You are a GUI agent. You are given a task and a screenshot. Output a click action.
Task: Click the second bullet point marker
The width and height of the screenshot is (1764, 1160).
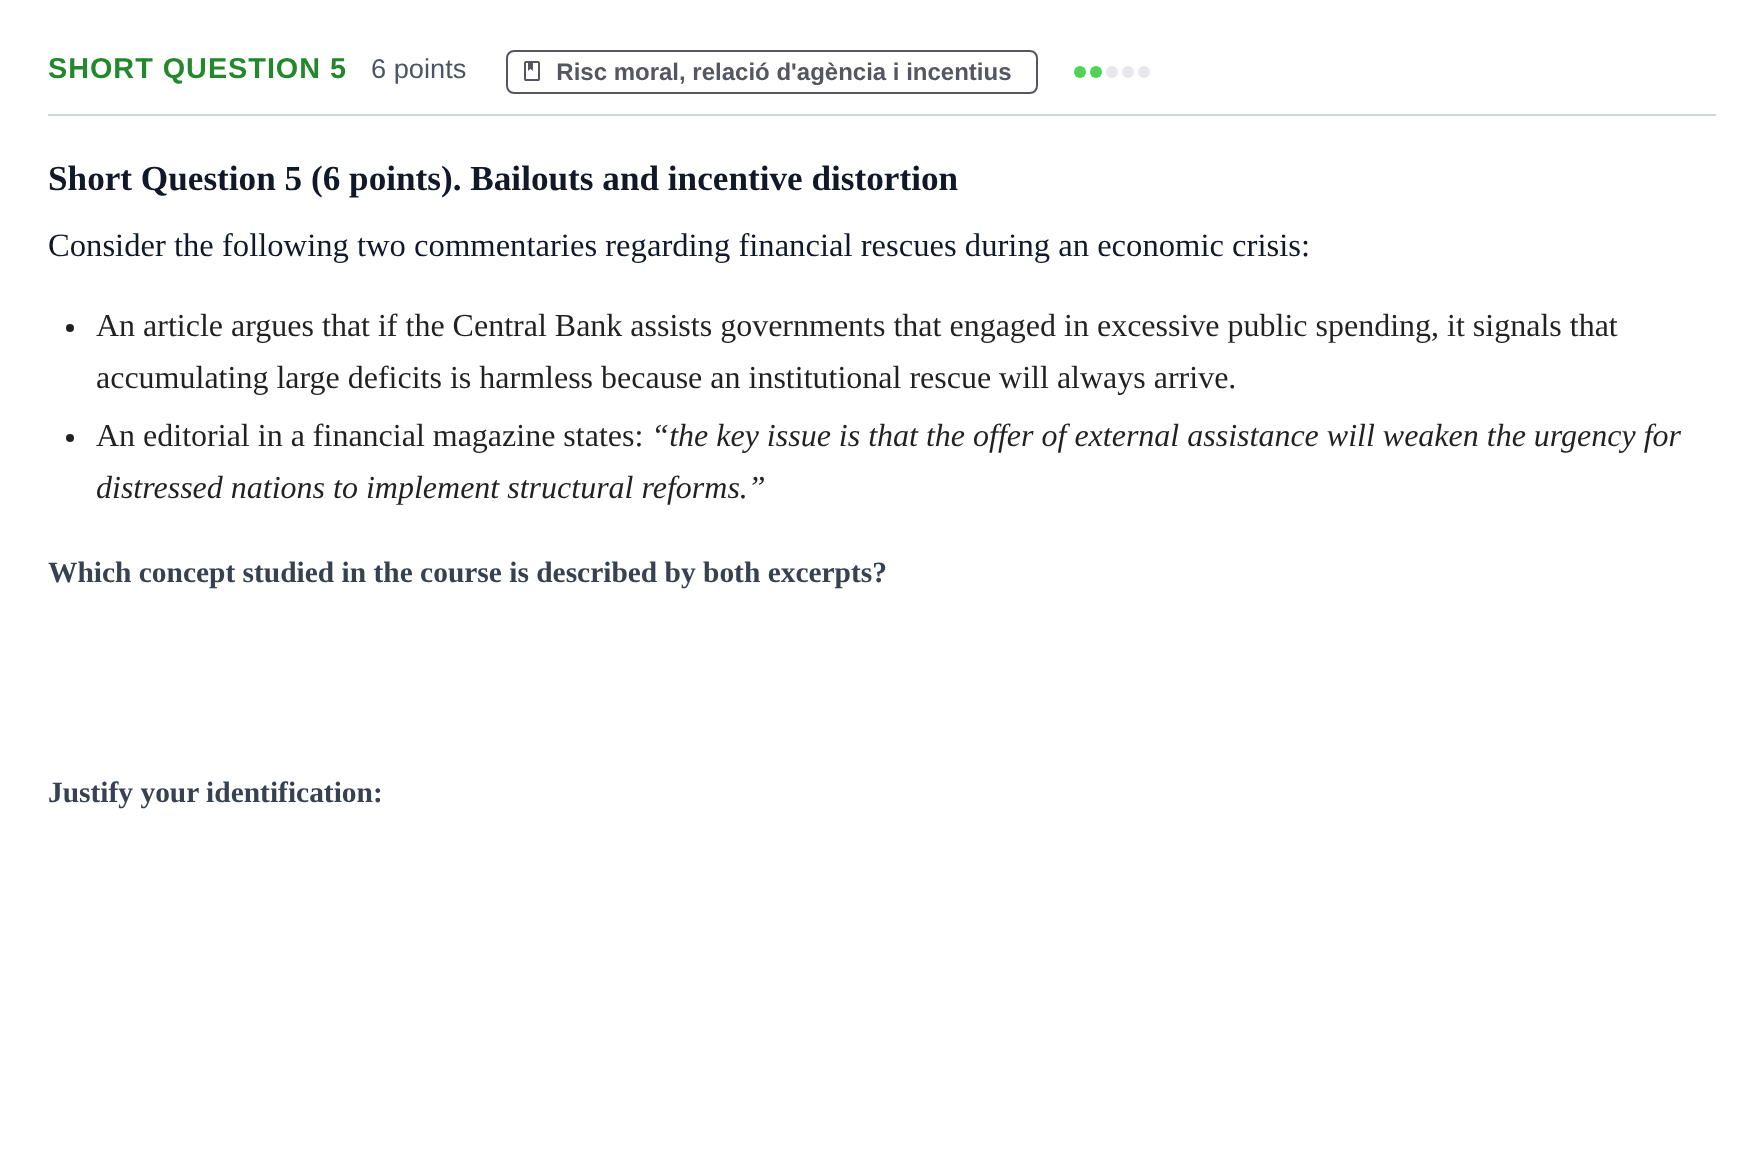tap(70, 438)
